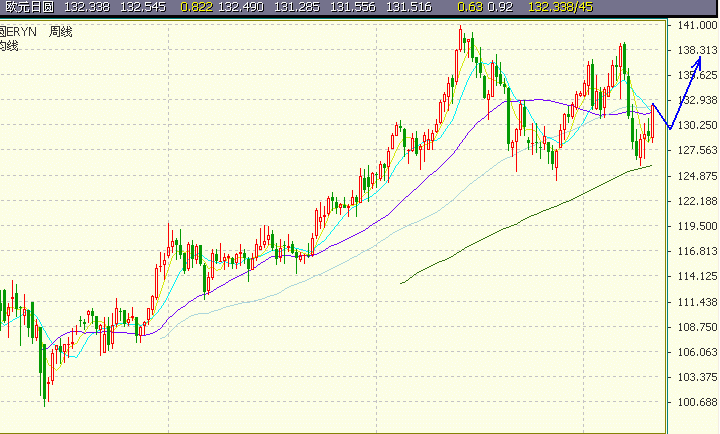Click the 141.000 price axis label
Screen dimensions: 720x434
(697, 25)
